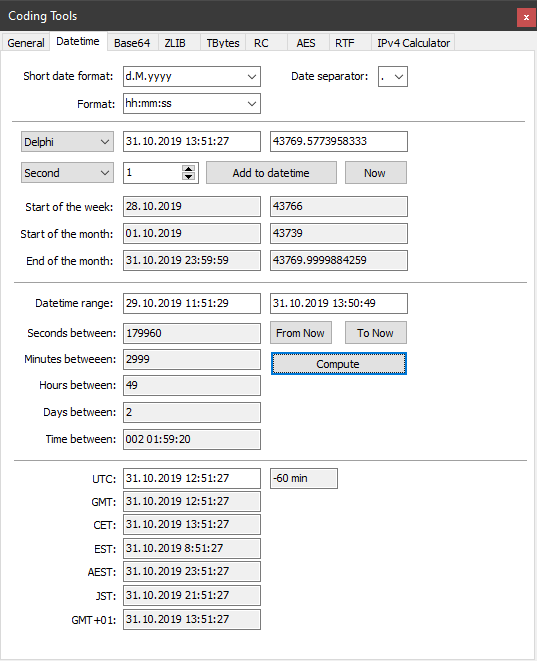
Task: Focus the Datetime range start field
Action: (192, 304)
